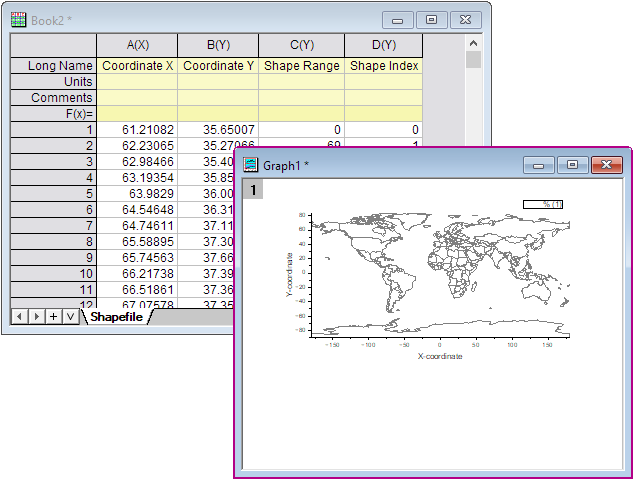The height and width of the screenshot is (481, 634).
Task: Switch to the Shapefile sheet tab
Action: pos(116,317)
